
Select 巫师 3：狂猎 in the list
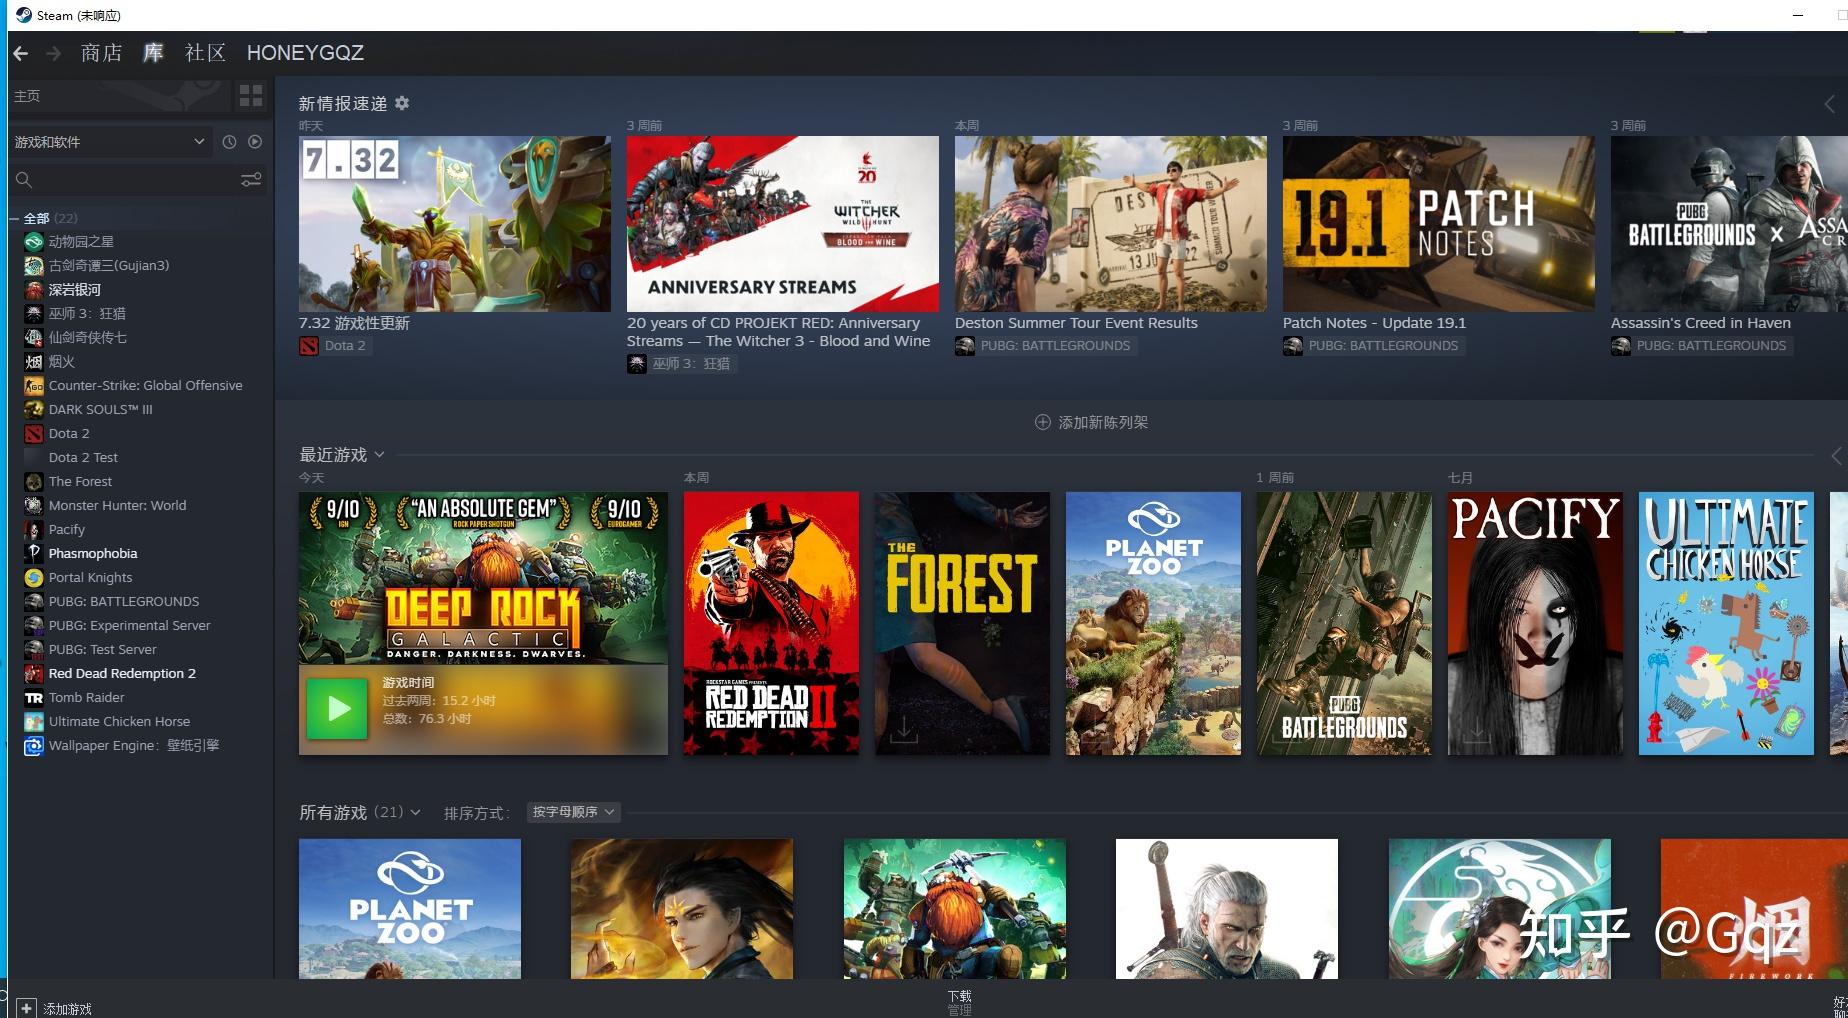pyautogui.click(x=87, y=313)
